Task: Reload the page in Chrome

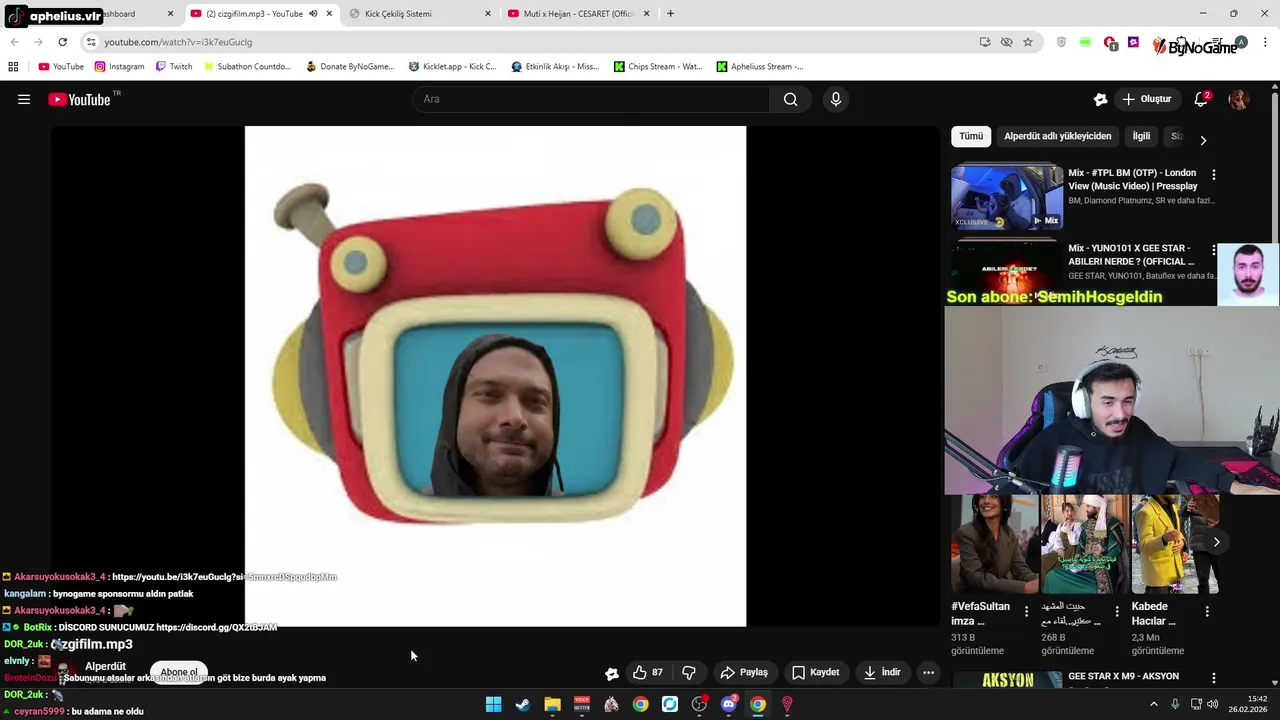Action: point(62,42)
